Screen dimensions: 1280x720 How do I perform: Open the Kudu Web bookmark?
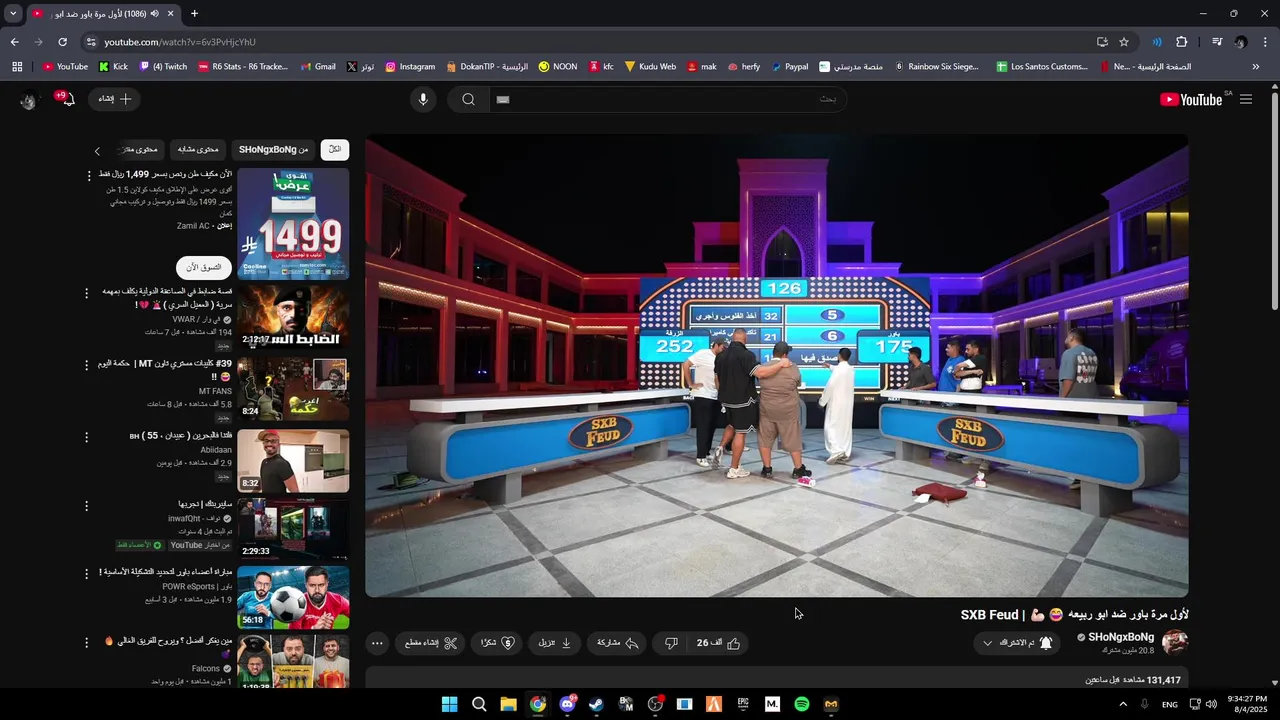(650, 67)
